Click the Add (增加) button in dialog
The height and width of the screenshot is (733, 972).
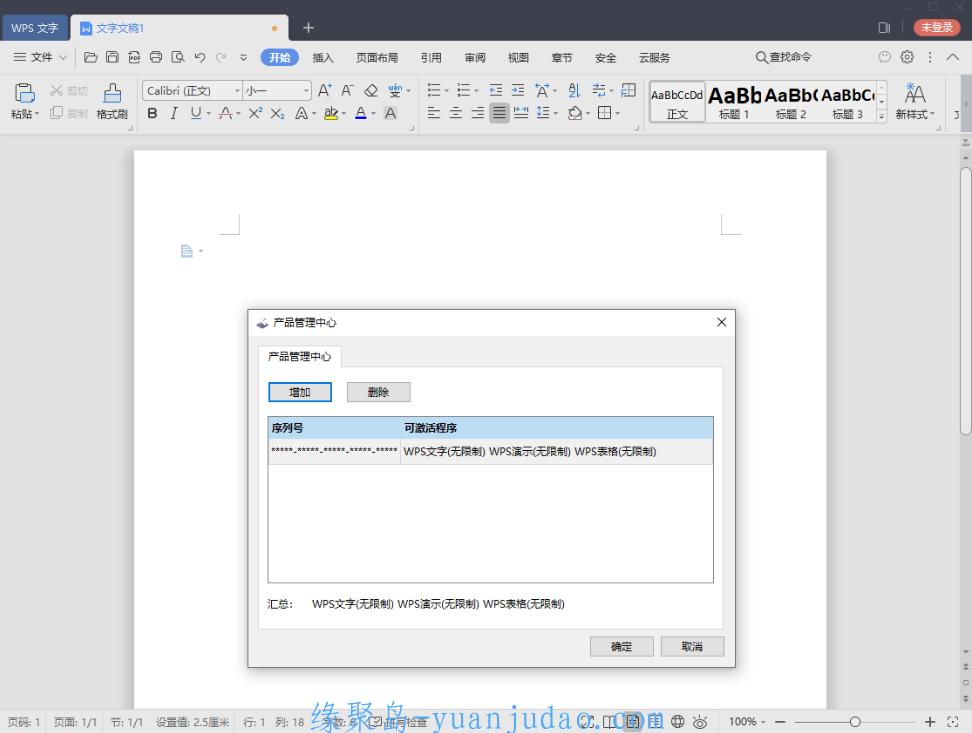[300, 392]
